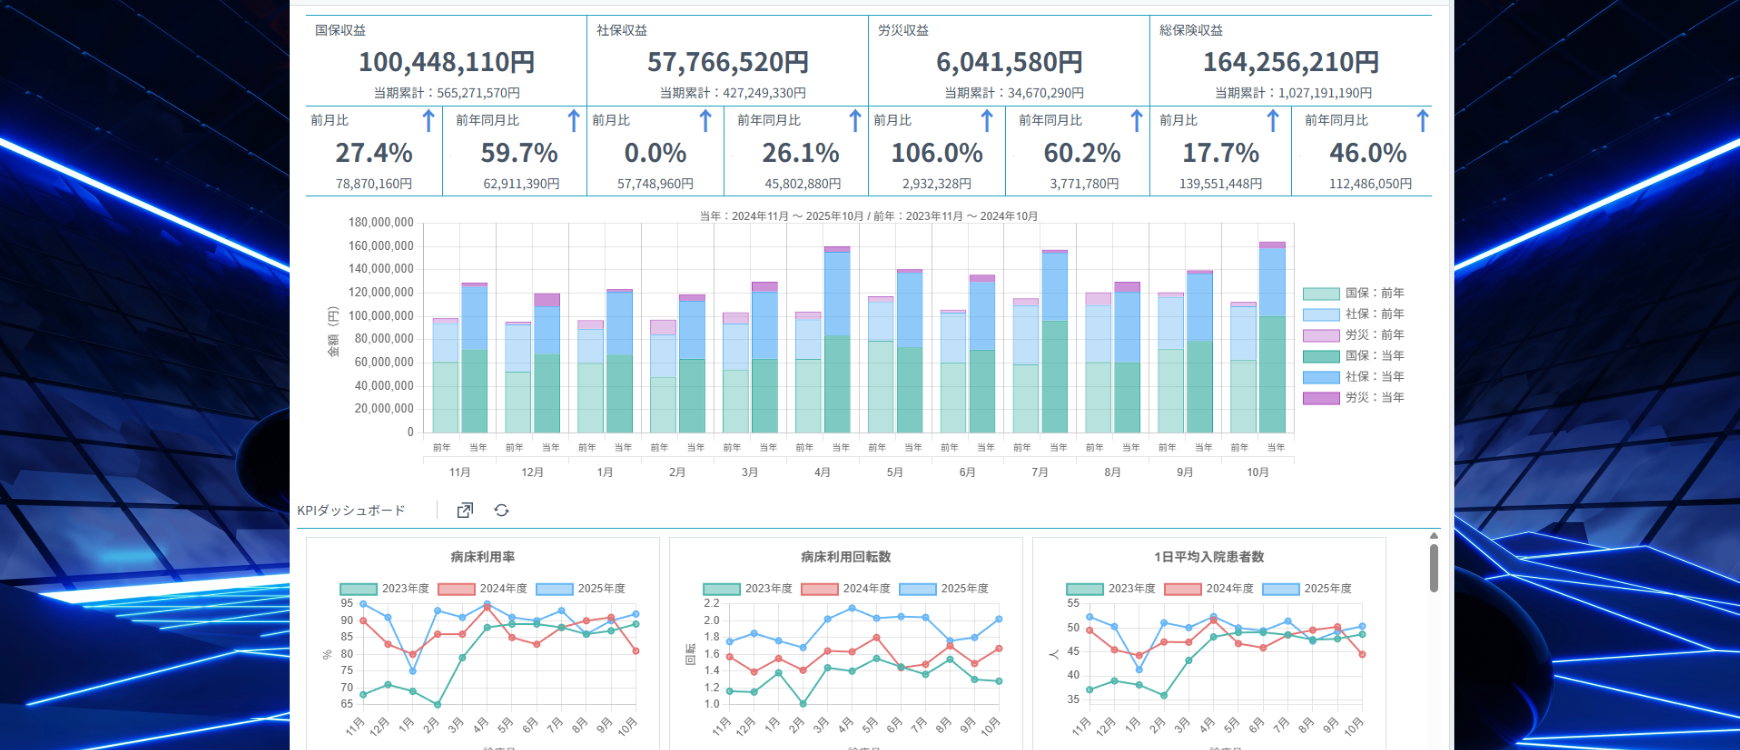The height and width of the screenshot is (750, 1740).
Task: Toggle 2025年度 line in 病床利用回転数 chart
Action: coord(945,589)
